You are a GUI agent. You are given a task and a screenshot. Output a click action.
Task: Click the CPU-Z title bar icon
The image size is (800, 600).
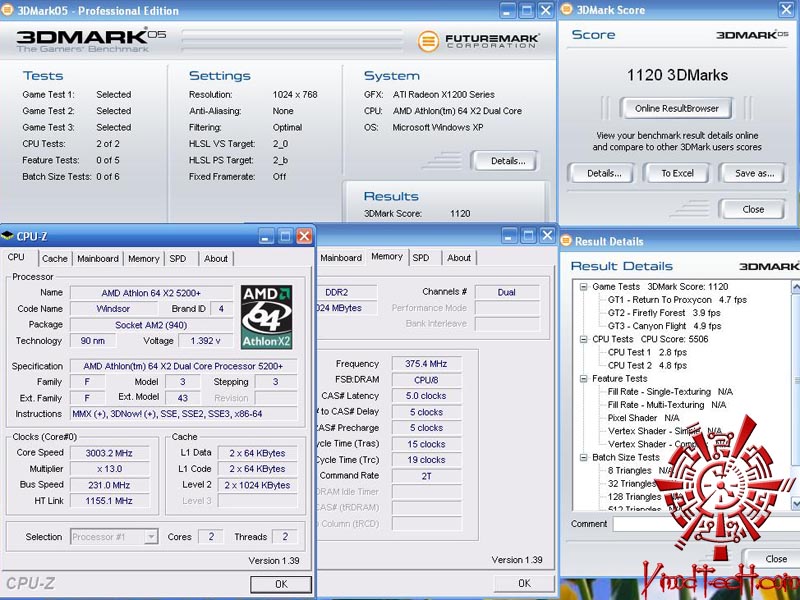[7, 236]
